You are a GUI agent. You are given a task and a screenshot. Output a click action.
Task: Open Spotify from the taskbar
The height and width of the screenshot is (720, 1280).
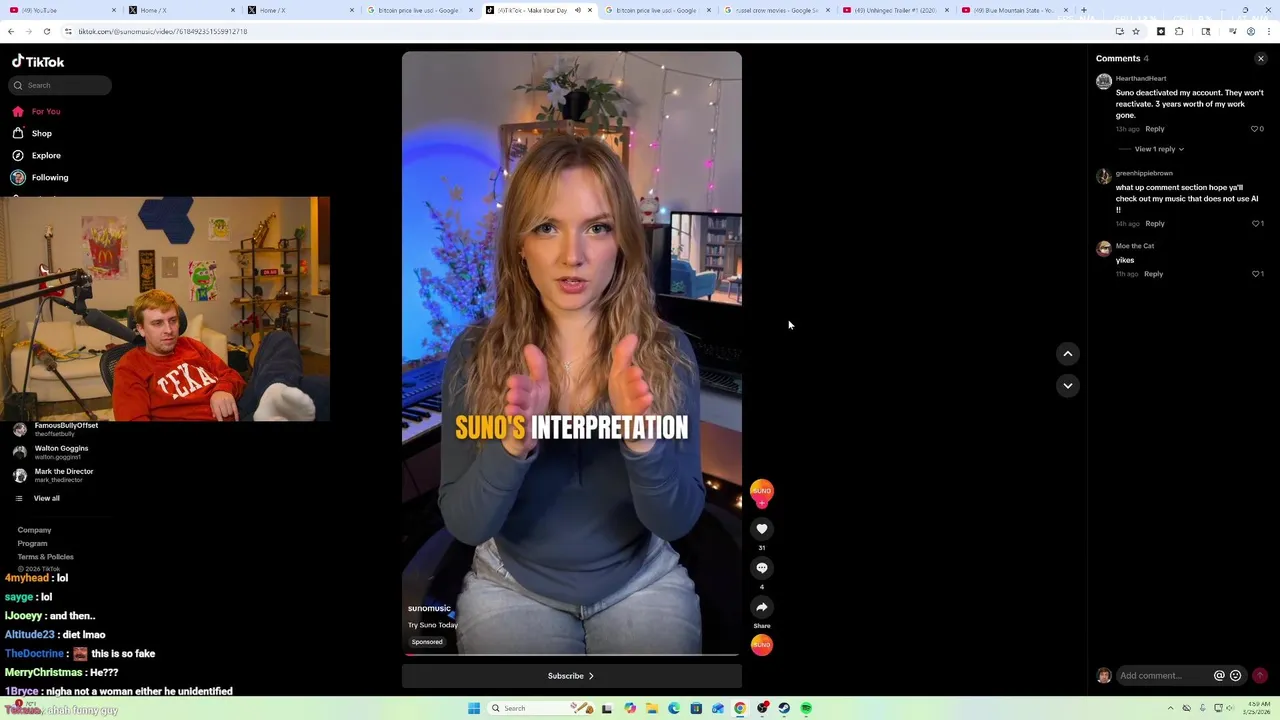[x=806, y=708]
